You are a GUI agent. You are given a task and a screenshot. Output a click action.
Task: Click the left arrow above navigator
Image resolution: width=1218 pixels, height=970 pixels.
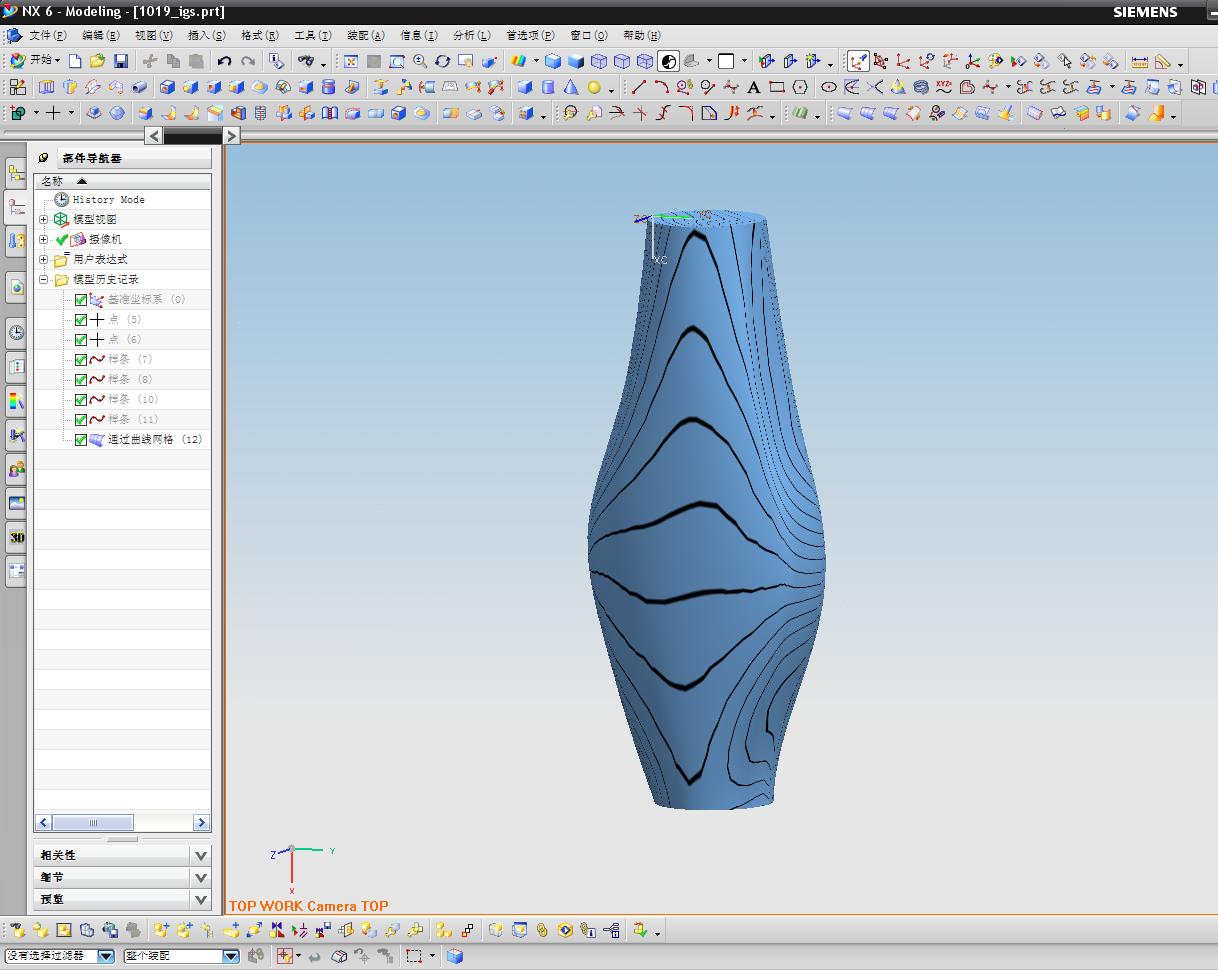pos(154,135)
